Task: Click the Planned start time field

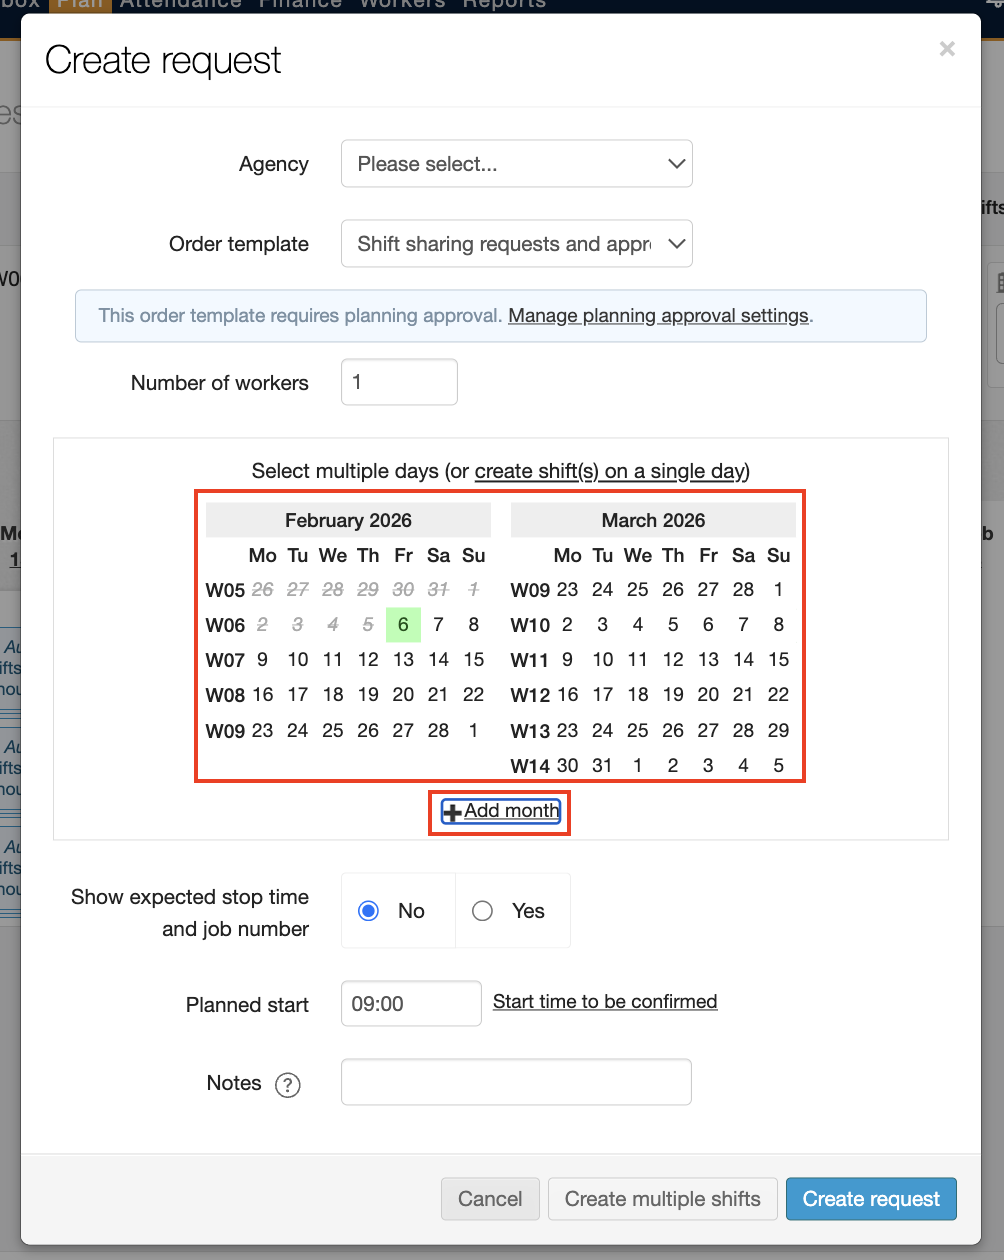Action: coord(410,1003)
